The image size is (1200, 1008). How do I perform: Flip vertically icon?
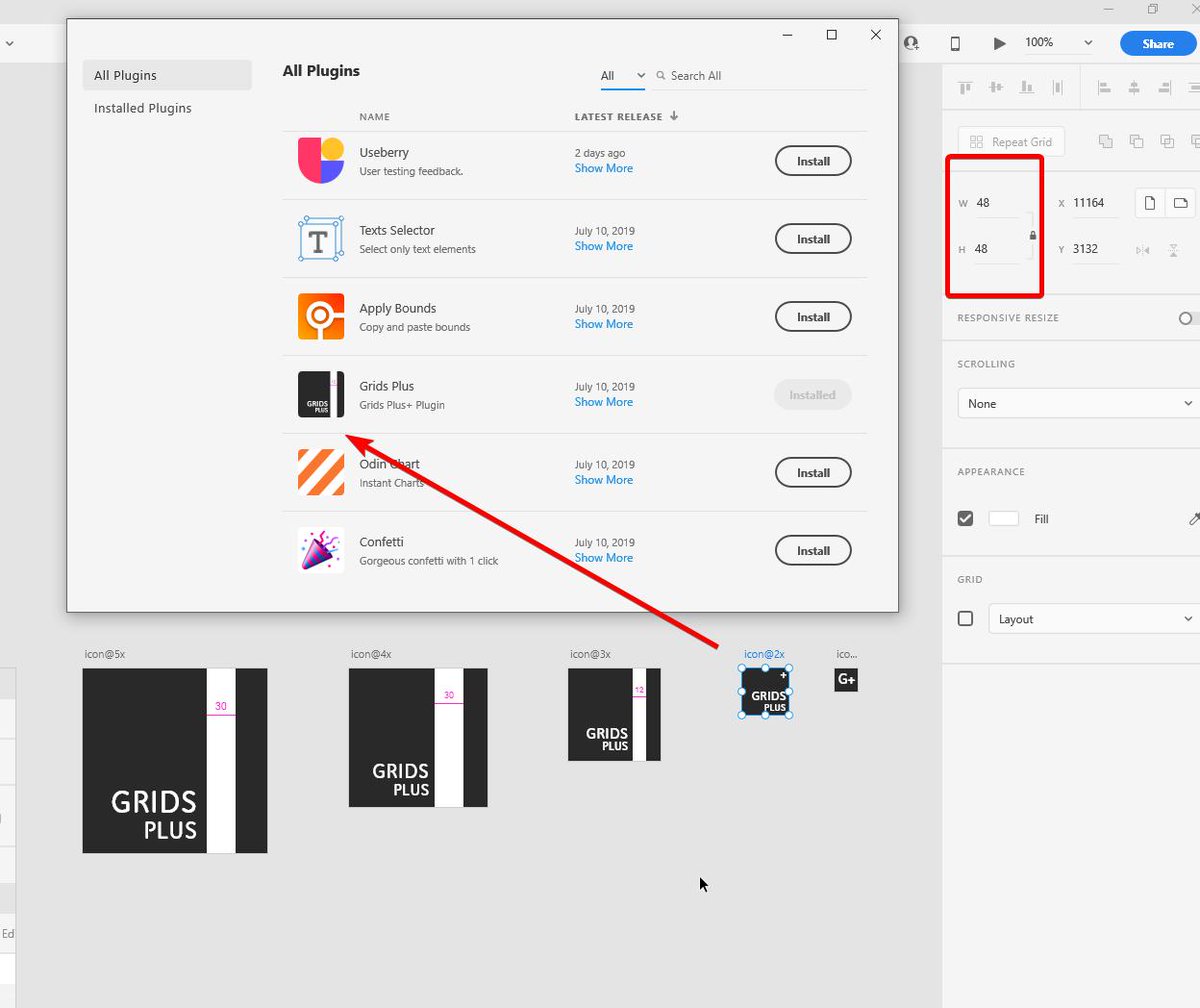tap(1174, 250)
